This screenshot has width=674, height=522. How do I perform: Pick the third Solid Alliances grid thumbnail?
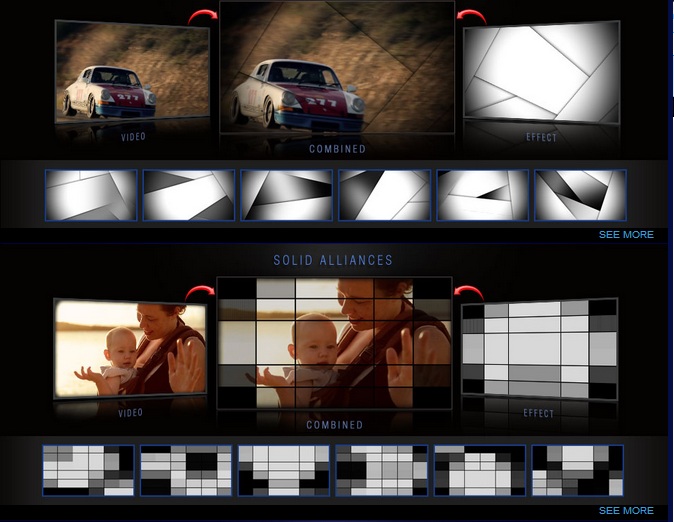pos(284,470)
